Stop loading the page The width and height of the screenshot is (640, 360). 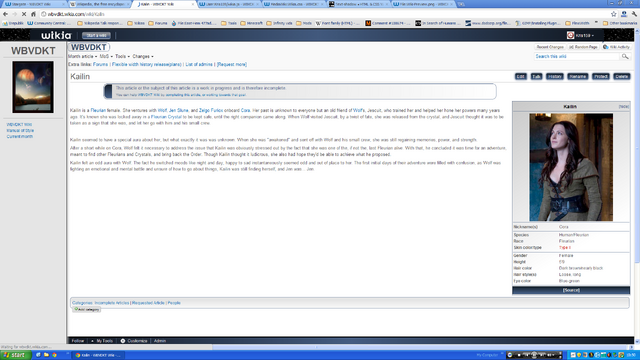tap(24, 14)
